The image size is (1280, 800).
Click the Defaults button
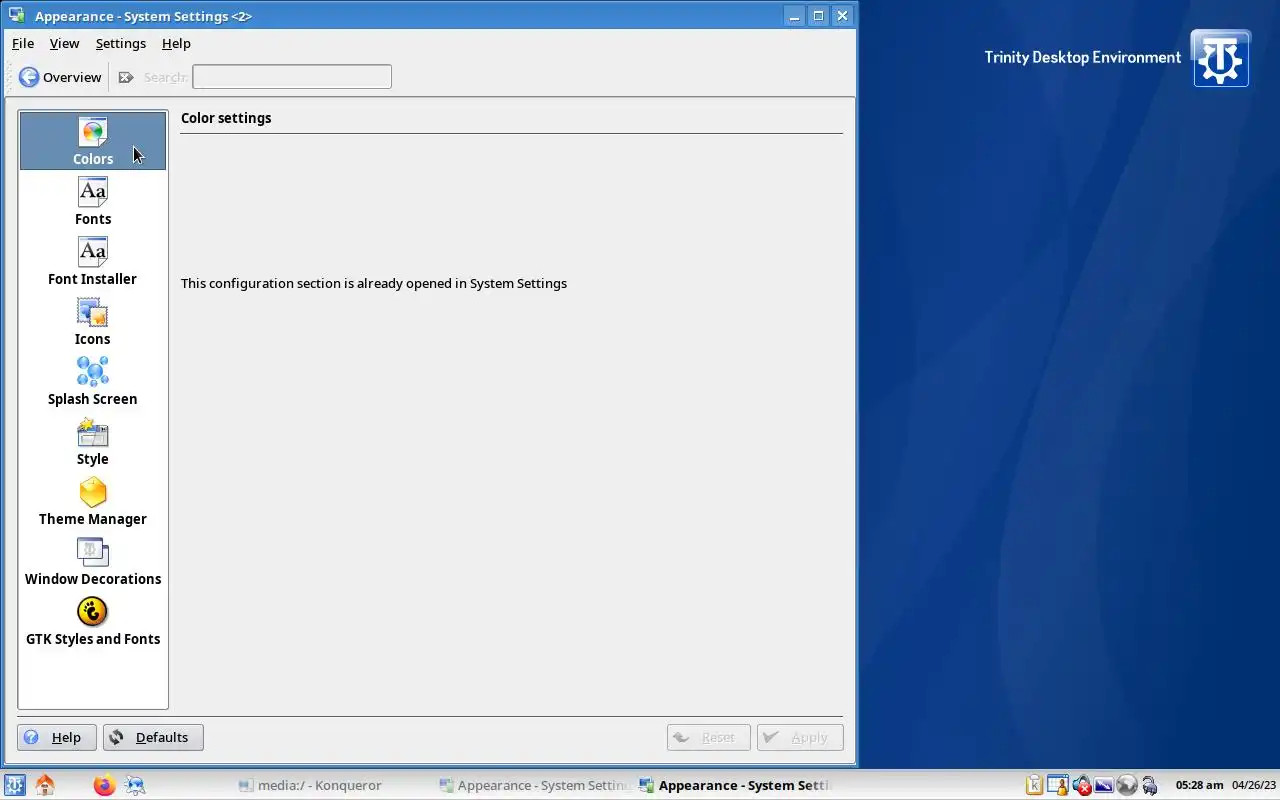click(x=153, y=737)
